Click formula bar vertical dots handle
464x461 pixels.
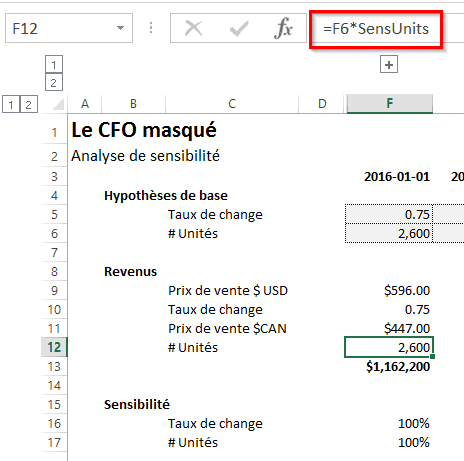click(x=151, y=28)
